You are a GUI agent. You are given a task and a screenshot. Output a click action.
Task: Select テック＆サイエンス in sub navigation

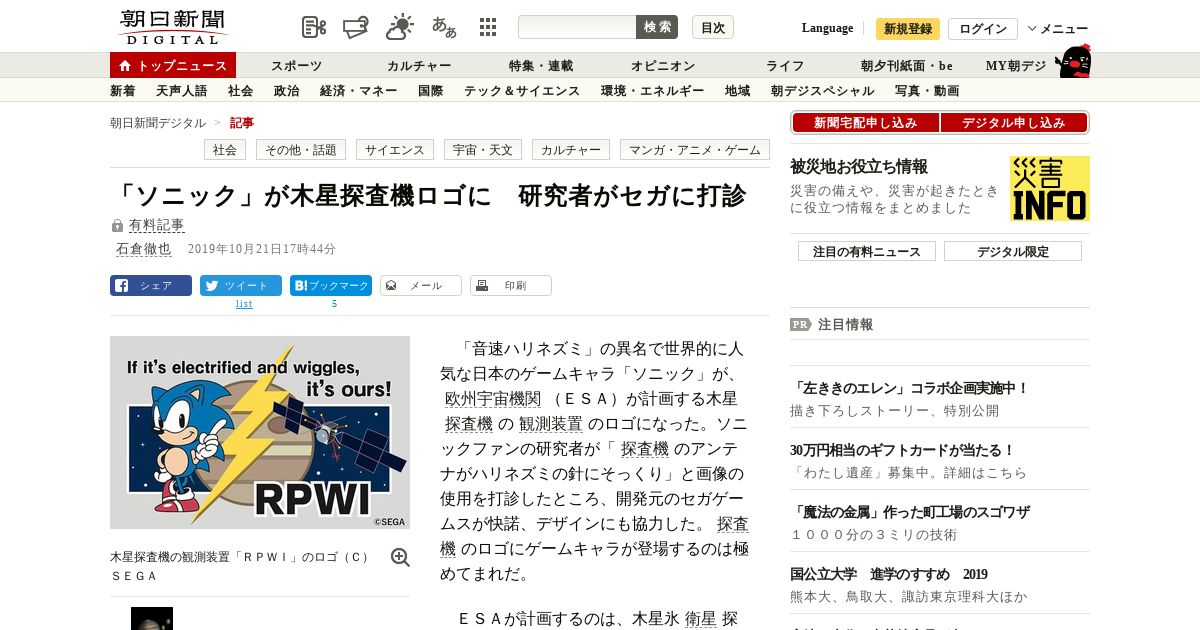522,91
